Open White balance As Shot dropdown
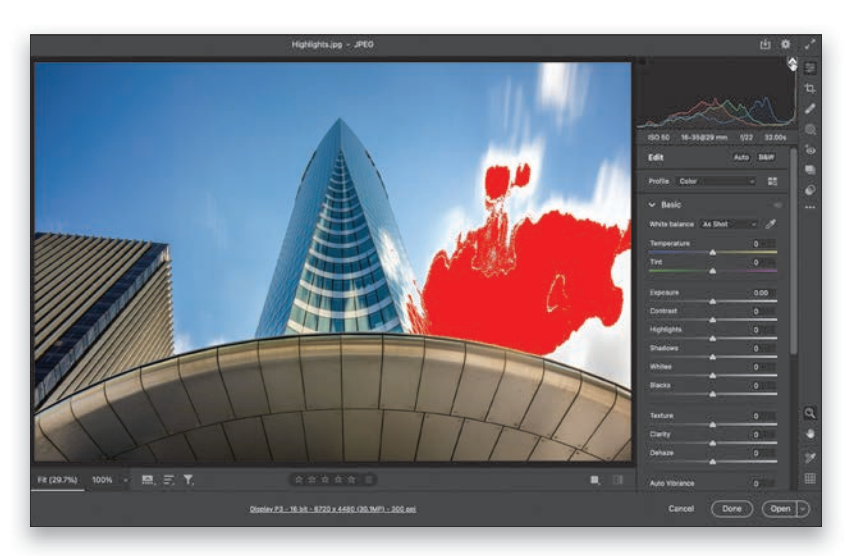The height and width of the screenshot is (556, 846). coord(728,224)
